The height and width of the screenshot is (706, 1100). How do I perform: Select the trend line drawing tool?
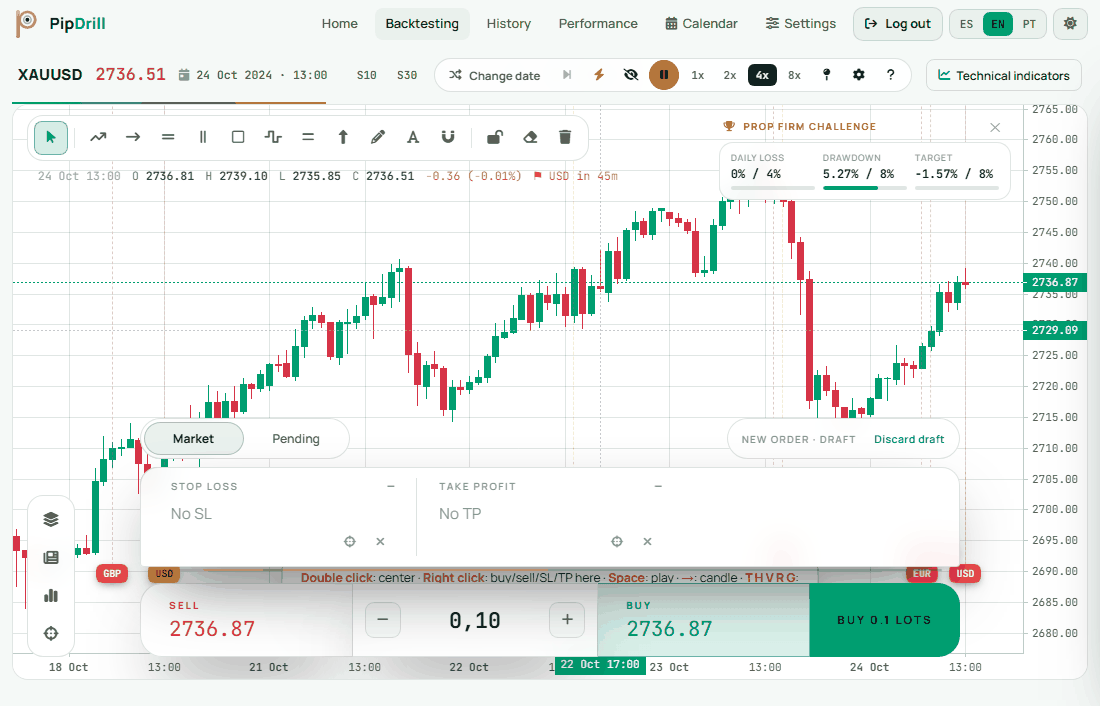[98, 138]
